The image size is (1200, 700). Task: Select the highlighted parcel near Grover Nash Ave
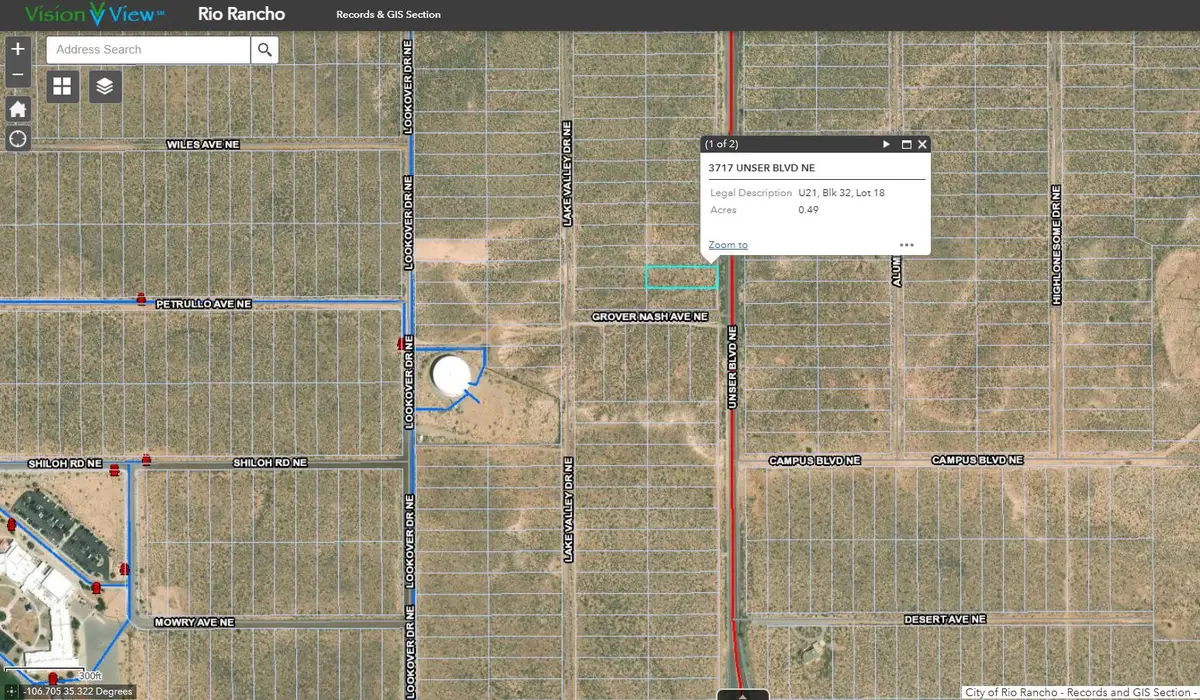(681, 277)
